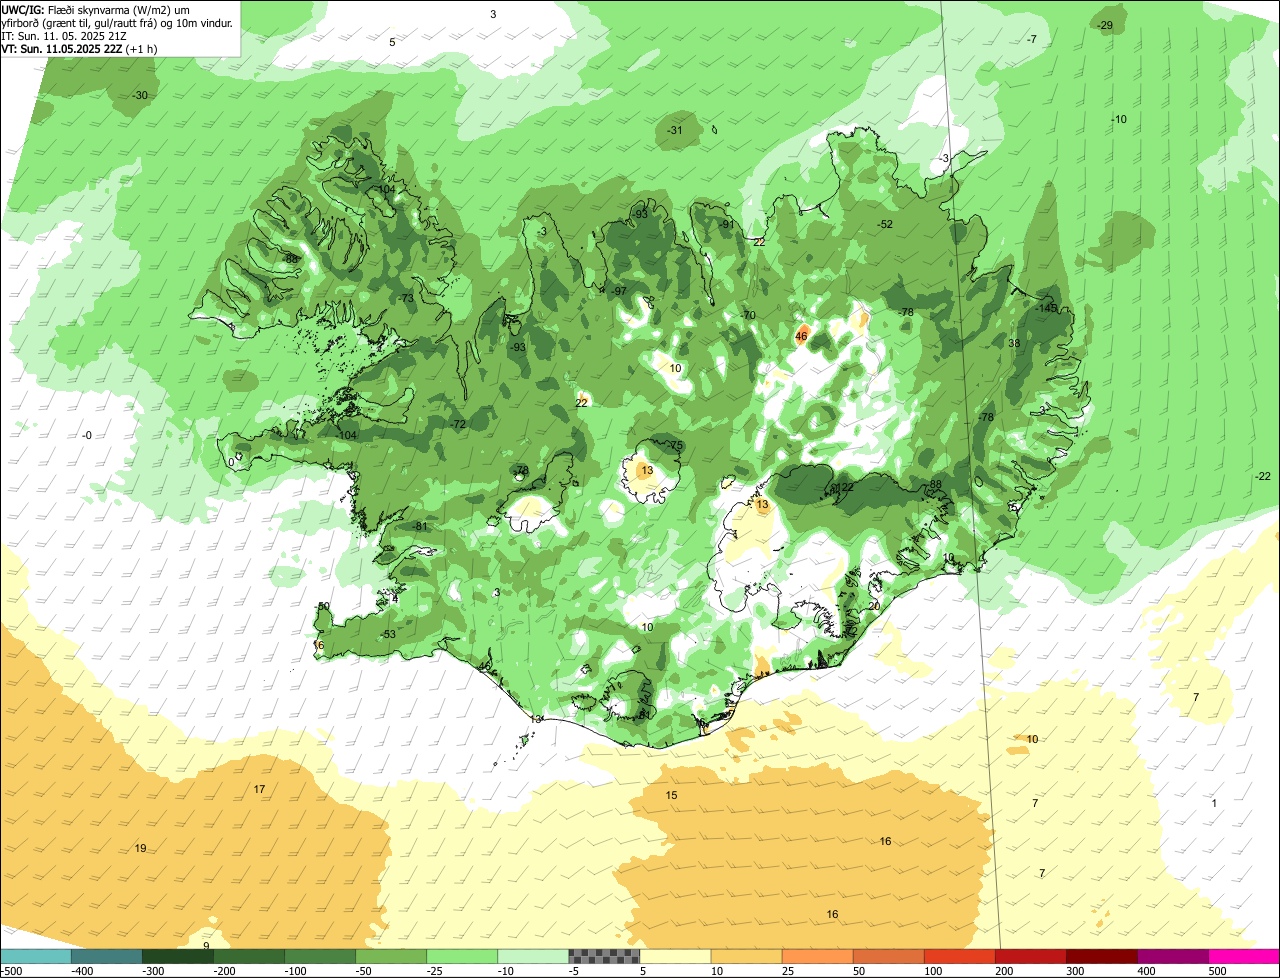
Task: Pick the purple legend swatch between 400 and 500
Action: (x=1173, y=956)
